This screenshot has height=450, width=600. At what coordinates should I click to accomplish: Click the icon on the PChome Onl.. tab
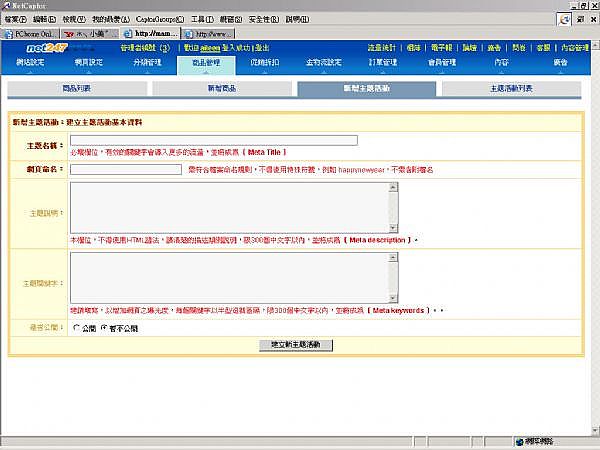pos(8,34)
